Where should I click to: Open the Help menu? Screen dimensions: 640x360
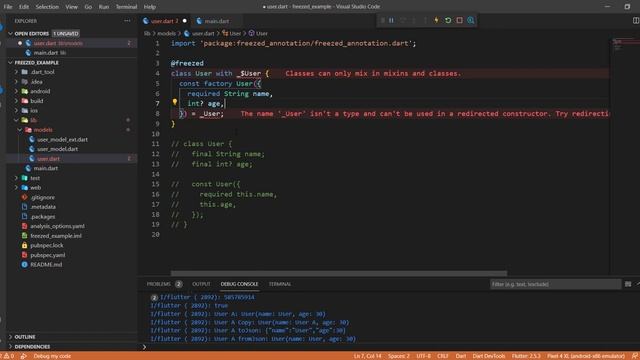click(x=150, y=7)
